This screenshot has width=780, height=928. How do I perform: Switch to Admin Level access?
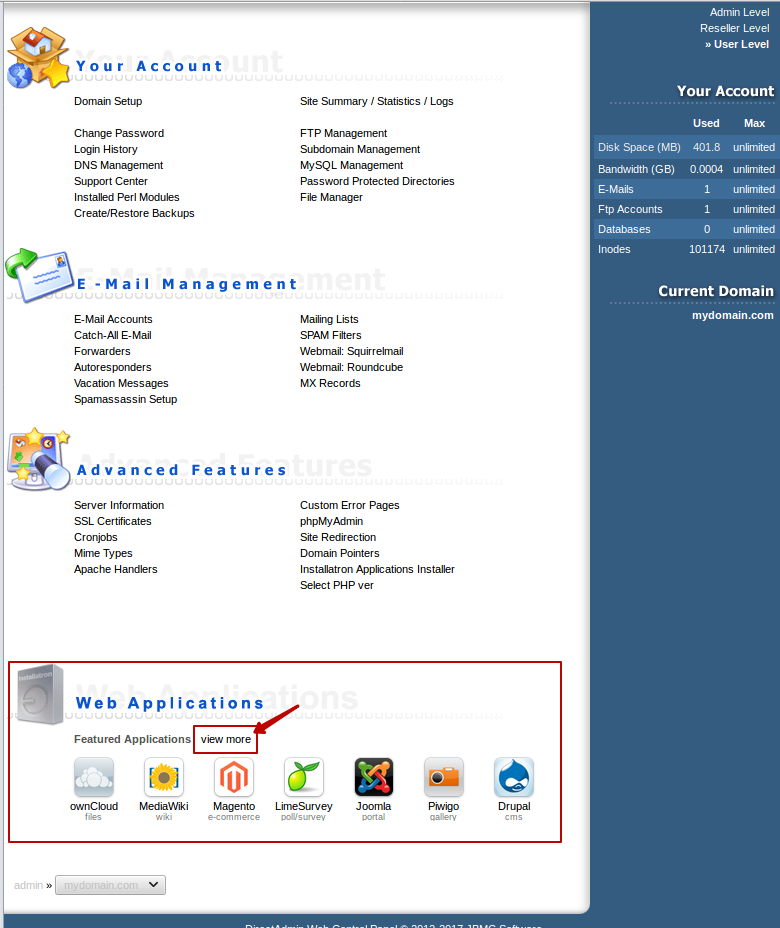click(x=739, y=12)
